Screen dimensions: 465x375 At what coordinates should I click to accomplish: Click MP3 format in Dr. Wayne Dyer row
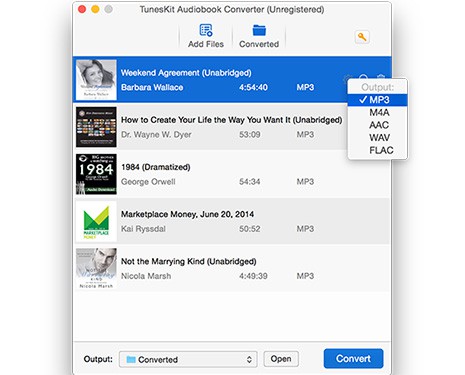pyautogui.click(x=305, y=135)
